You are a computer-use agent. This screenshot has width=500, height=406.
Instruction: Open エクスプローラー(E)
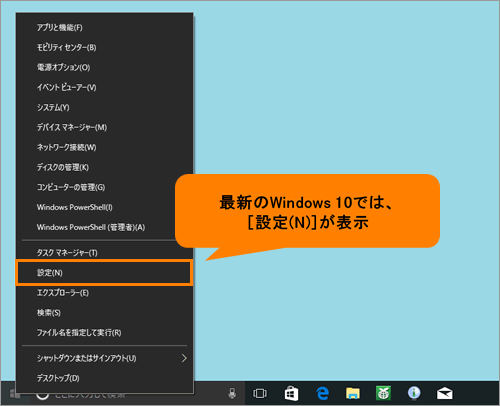pyautogui.click(x=104, y=293)
